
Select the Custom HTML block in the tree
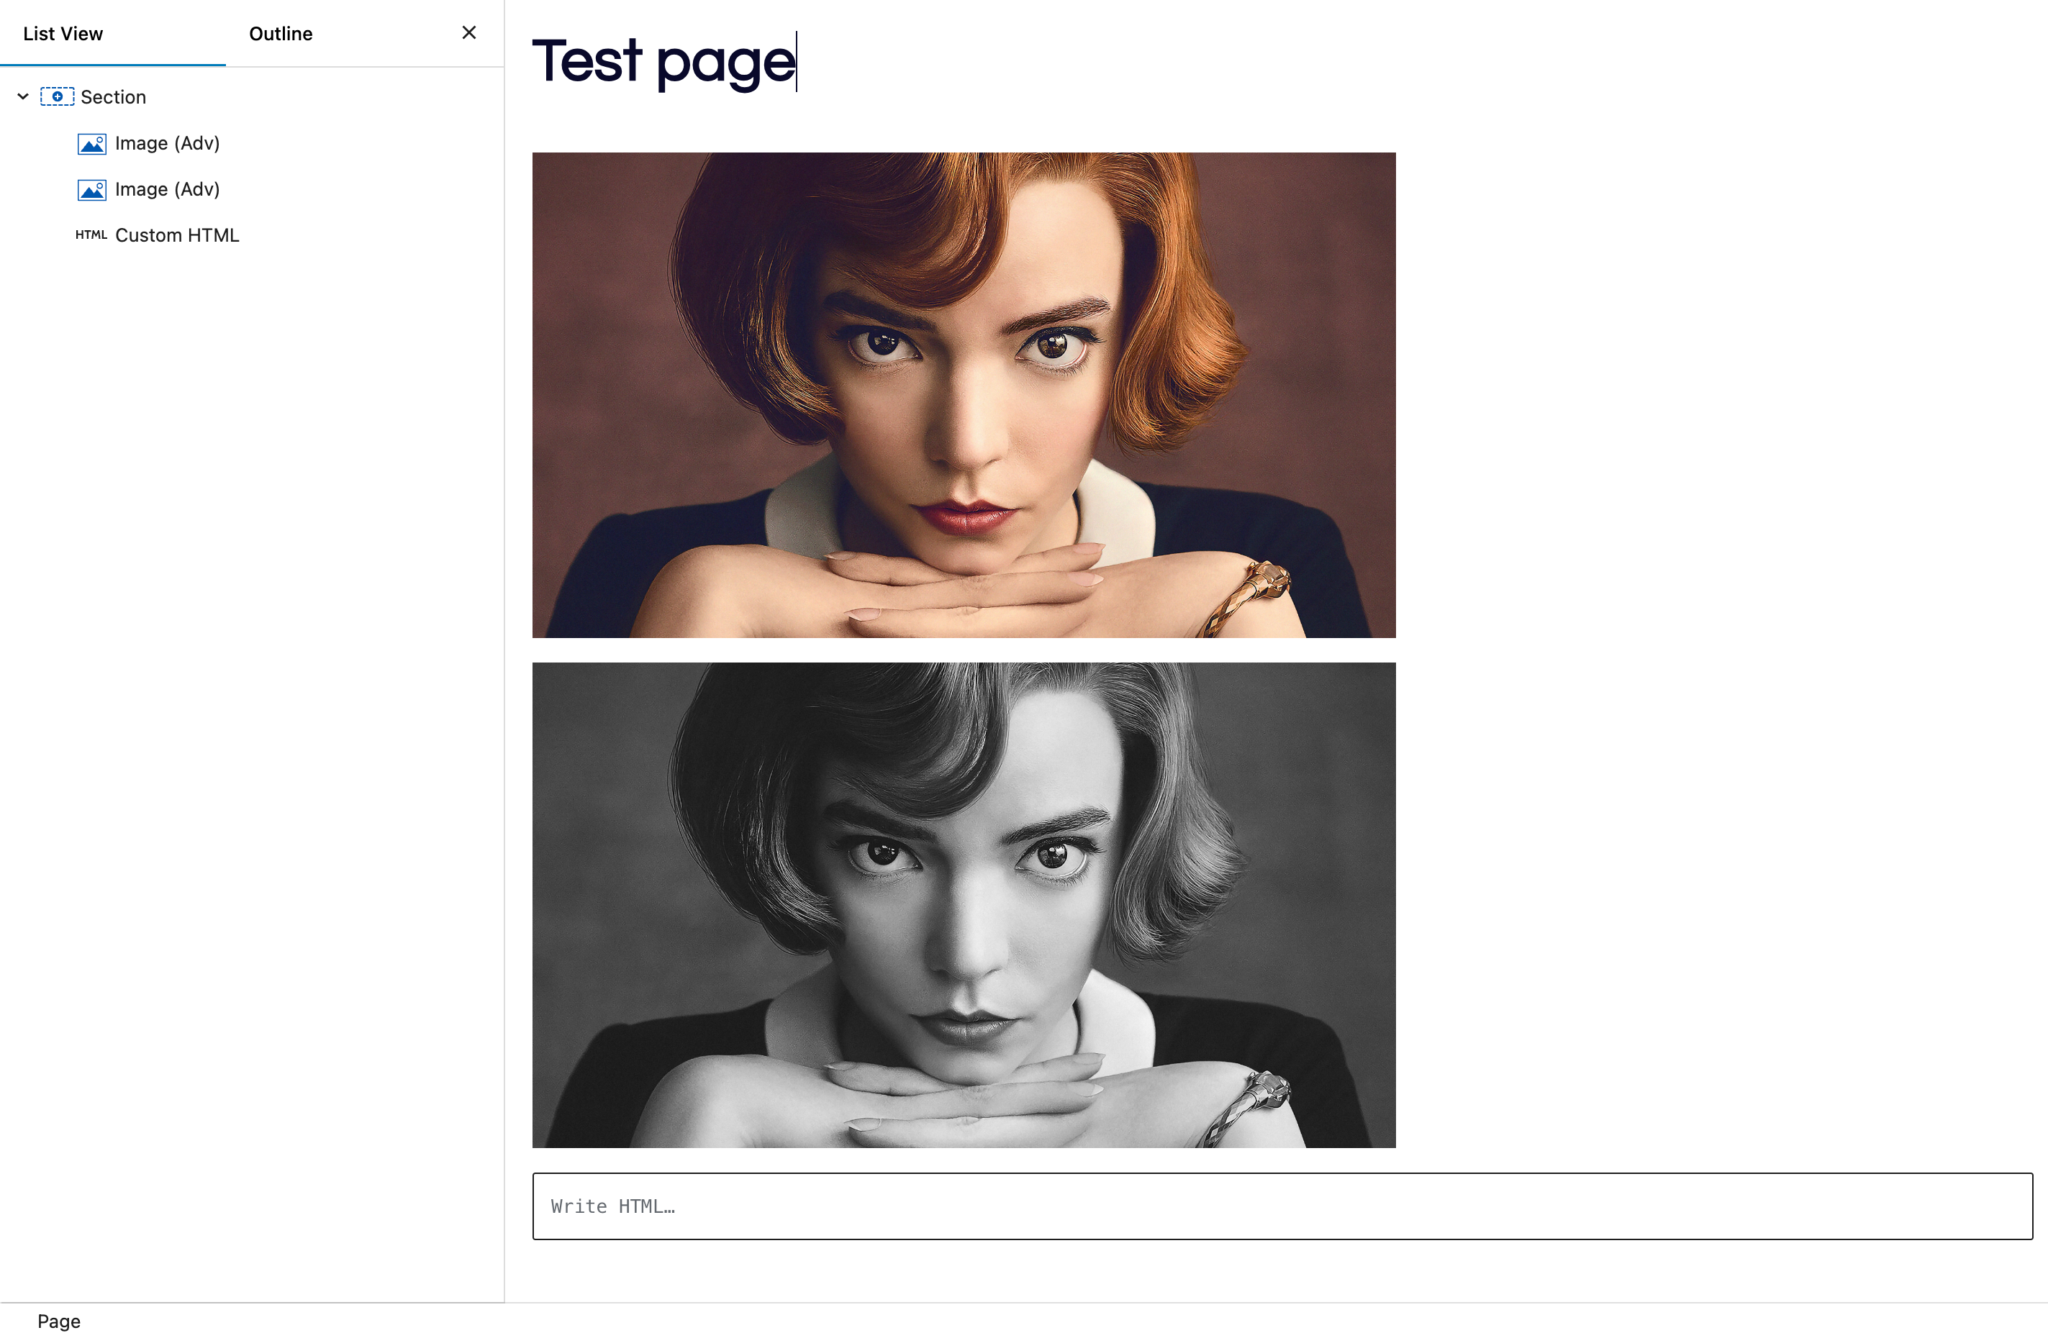coord(177,235)
